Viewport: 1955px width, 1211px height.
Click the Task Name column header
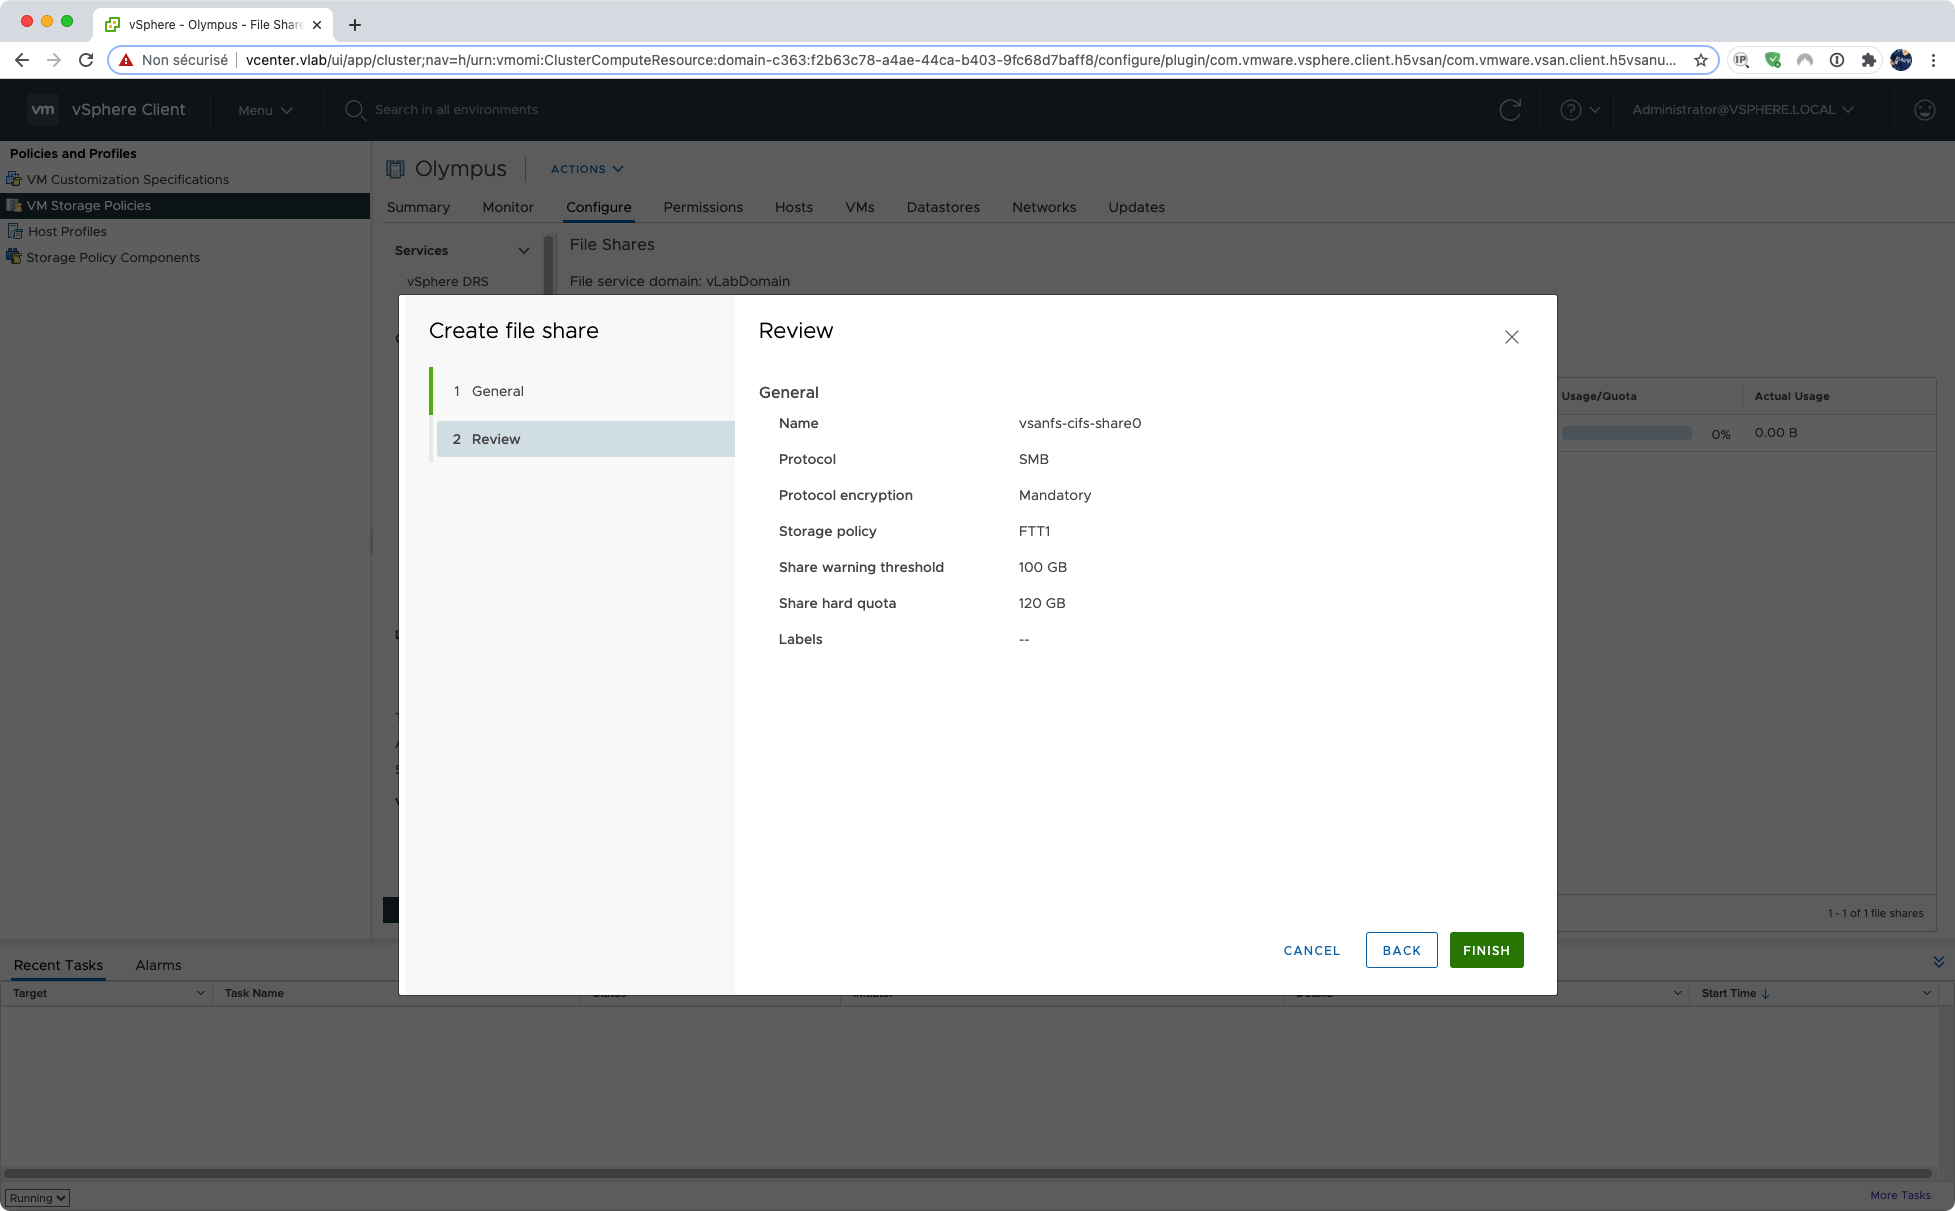click(x=254, y=993)
